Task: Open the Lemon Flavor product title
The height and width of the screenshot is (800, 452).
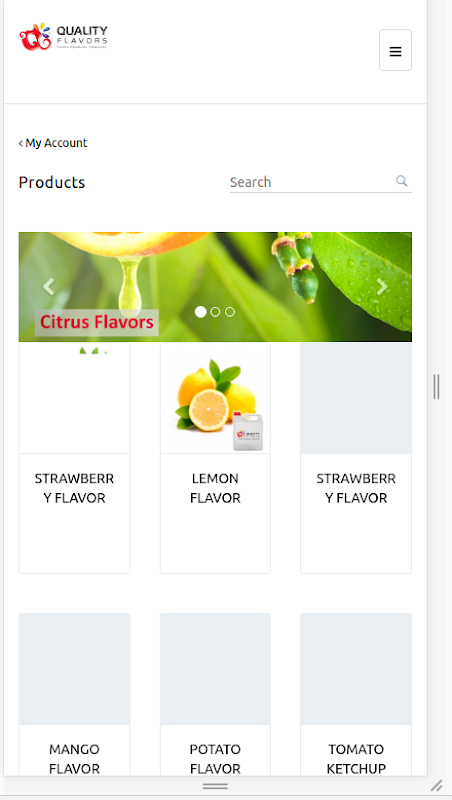Action: coord(215,488)
